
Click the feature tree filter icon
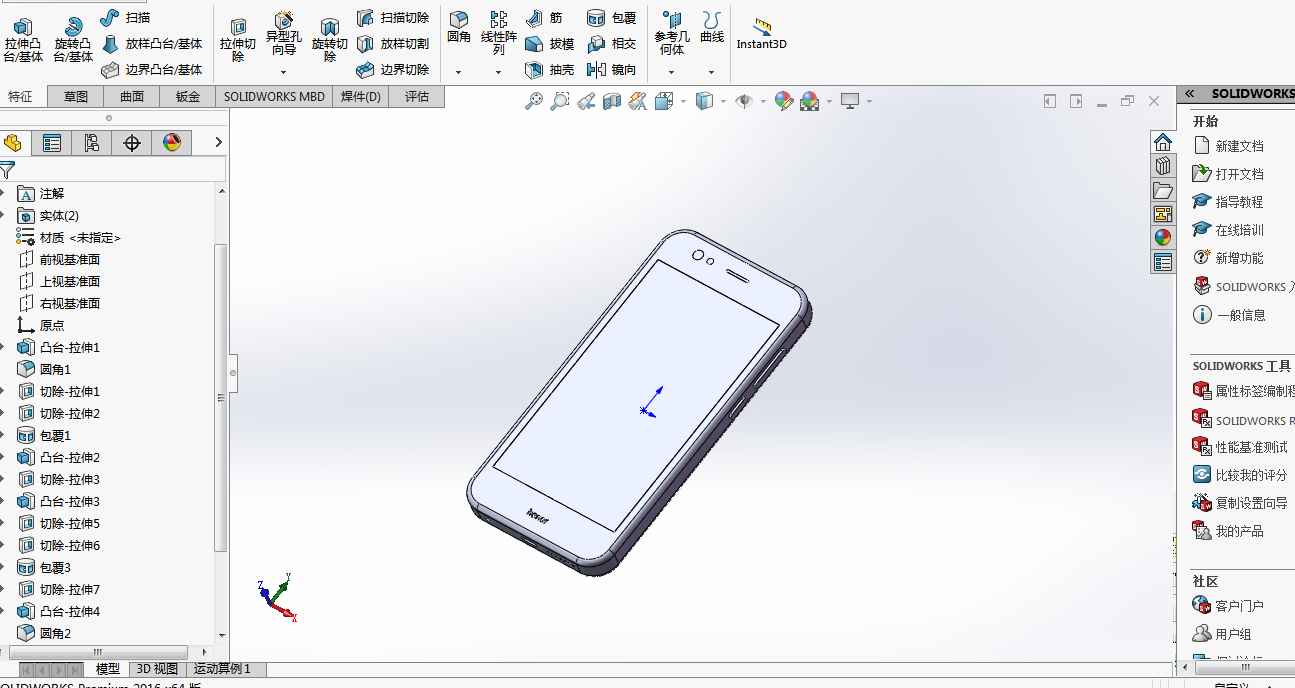pos(7,170)
